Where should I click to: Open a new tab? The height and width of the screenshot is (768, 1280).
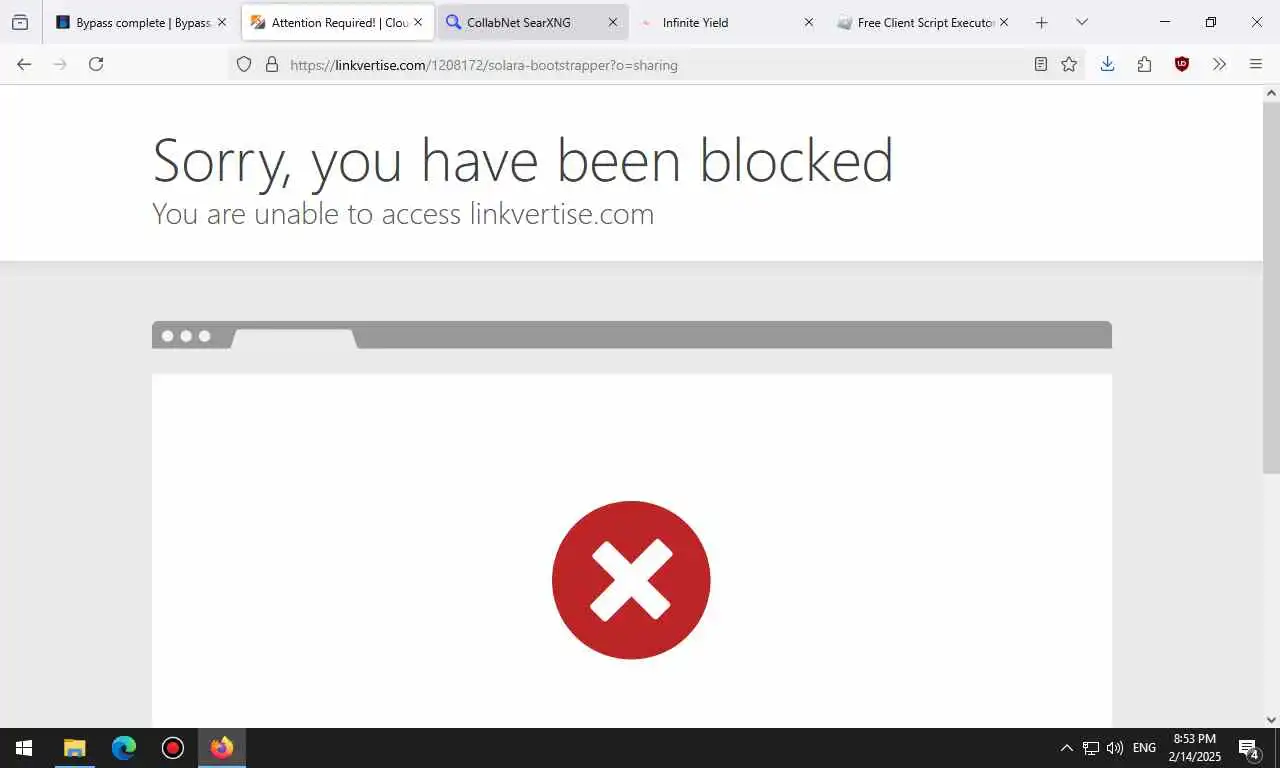1041,22
